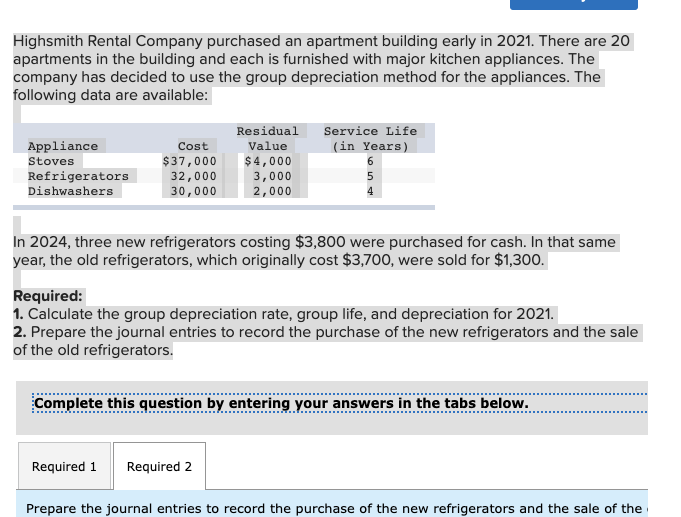Click the Dishwashers service life value 4
This screenshot has width=681, height=517.
370,191
